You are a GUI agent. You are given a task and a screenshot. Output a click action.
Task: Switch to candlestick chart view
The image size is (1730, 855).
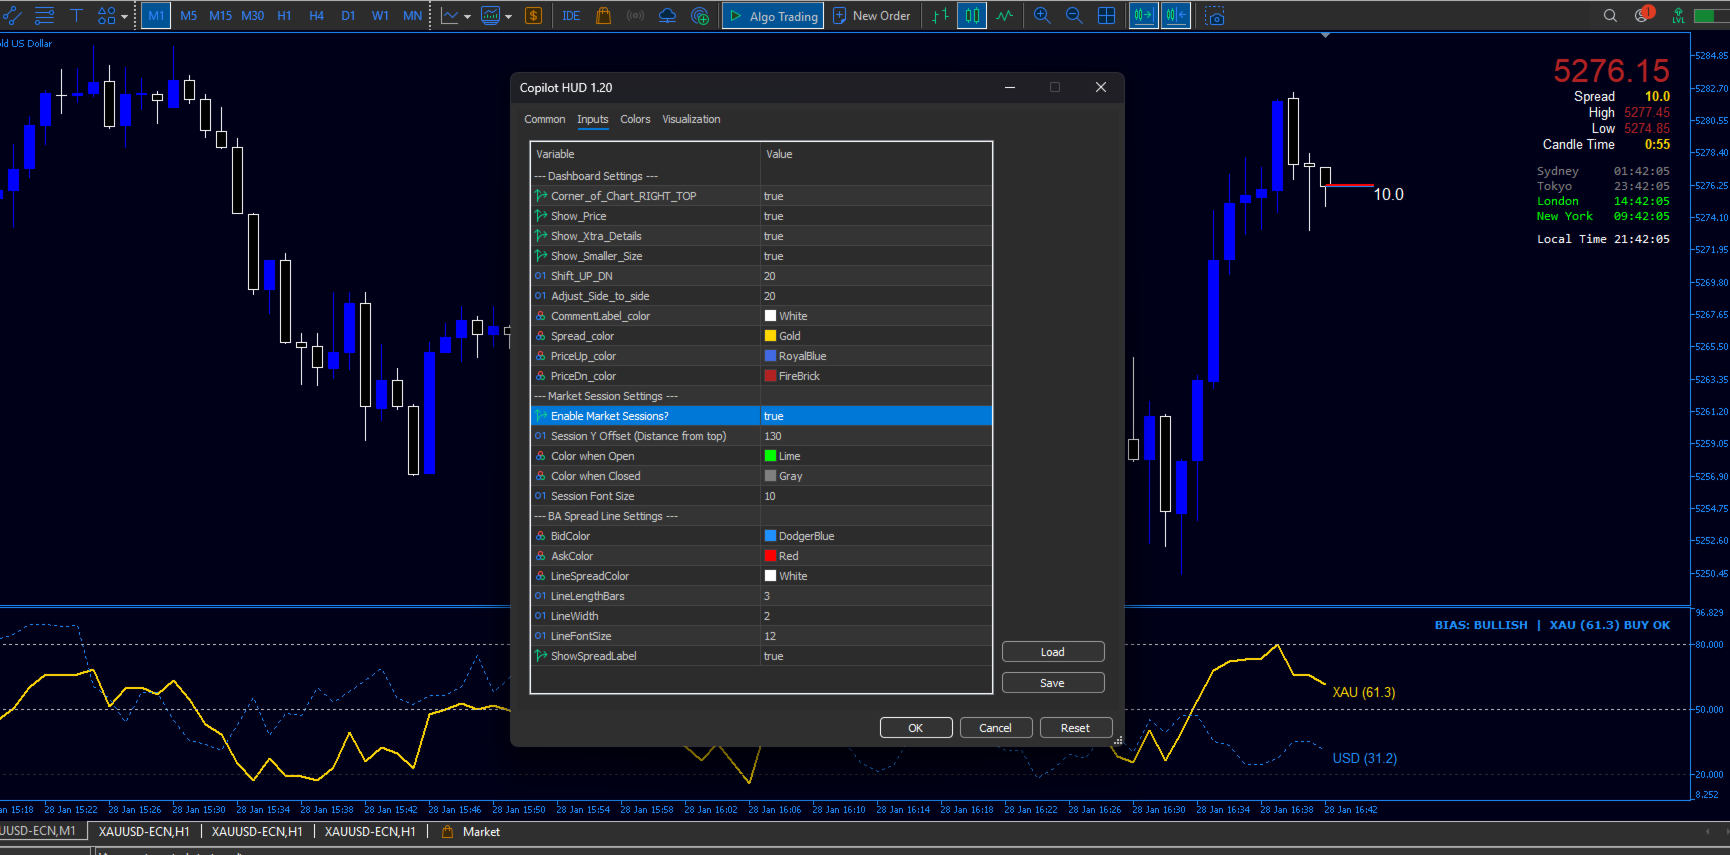972,16
